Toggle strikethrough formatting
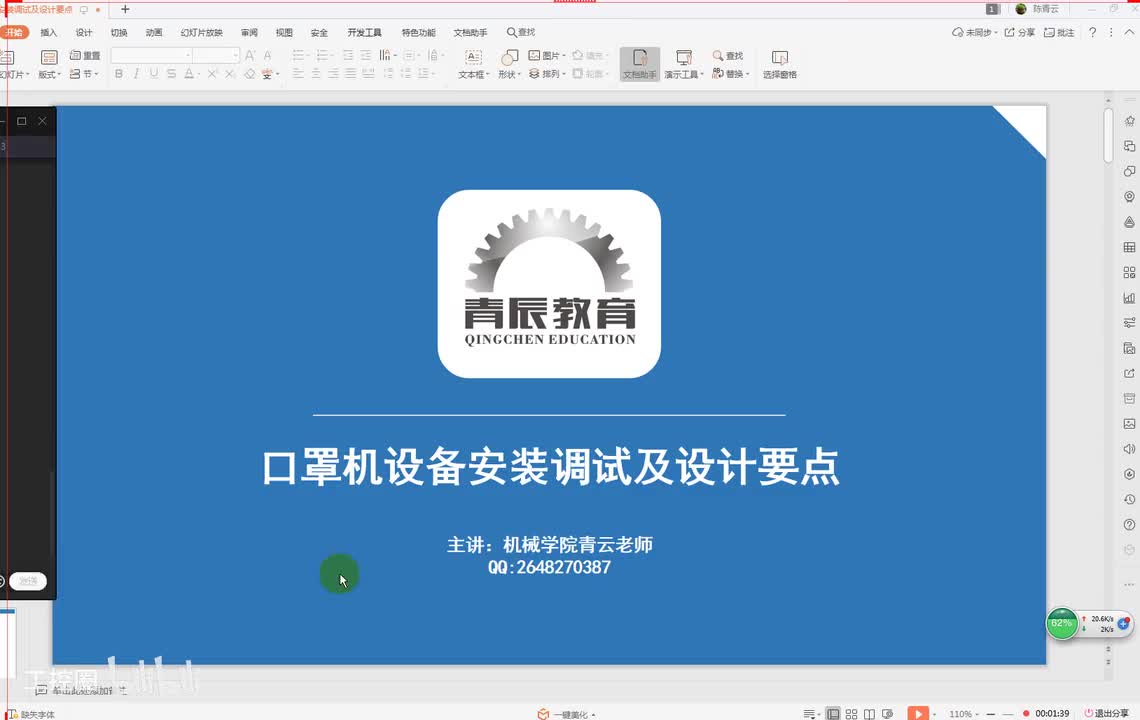 pyautogui.click(x=171, y=74)
